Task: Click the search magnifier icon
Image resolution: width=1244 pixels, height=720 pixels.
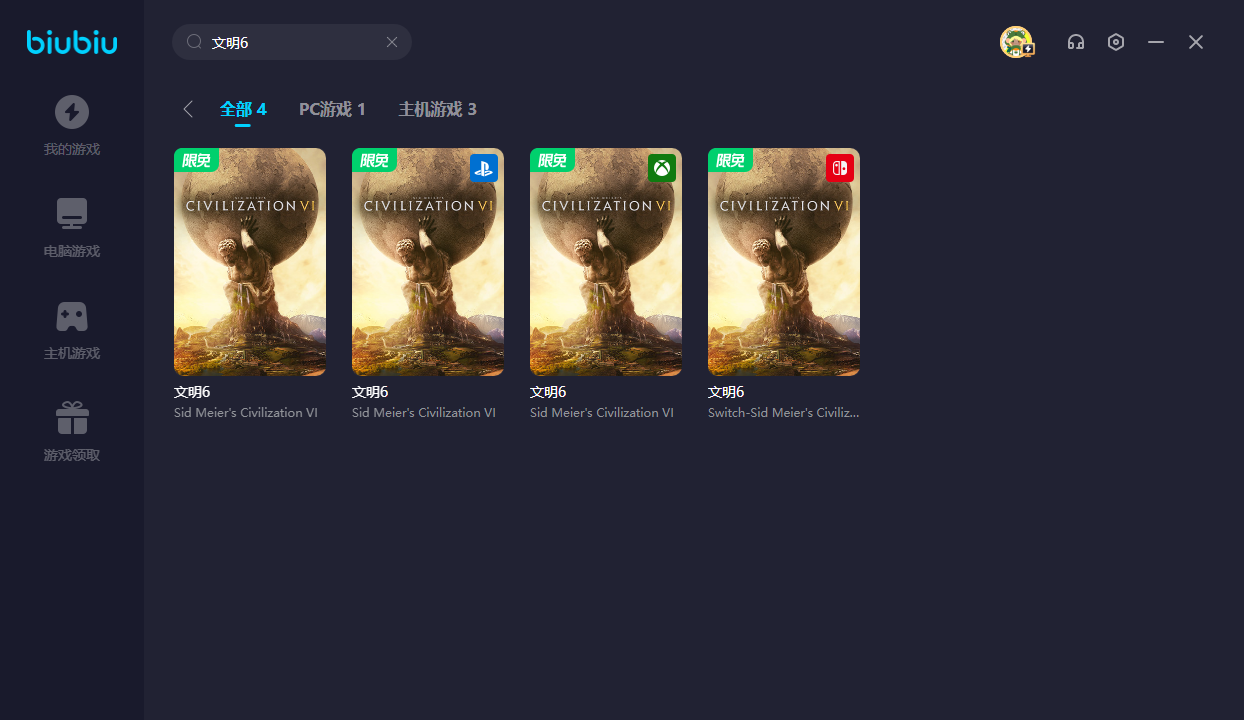Action: click(x=194, y=42)
